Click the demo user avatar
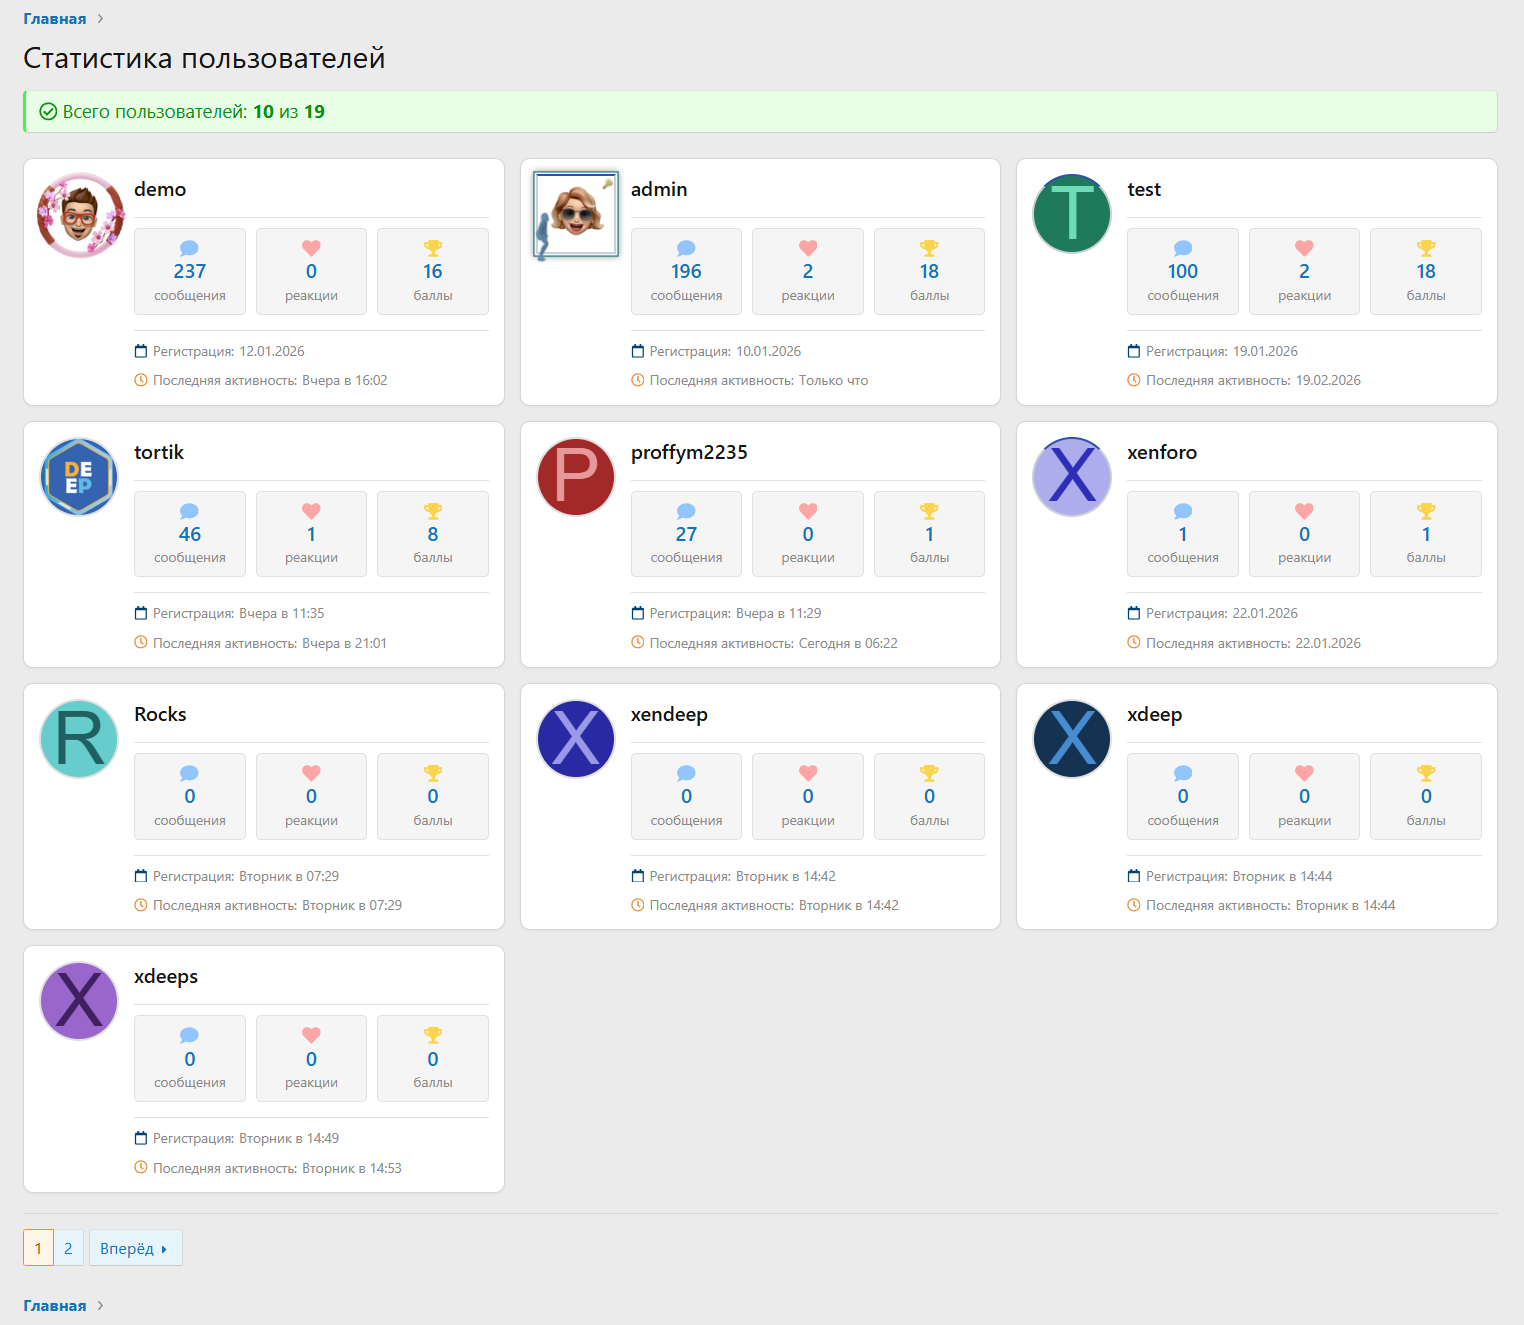 click(x=80, y=215)
